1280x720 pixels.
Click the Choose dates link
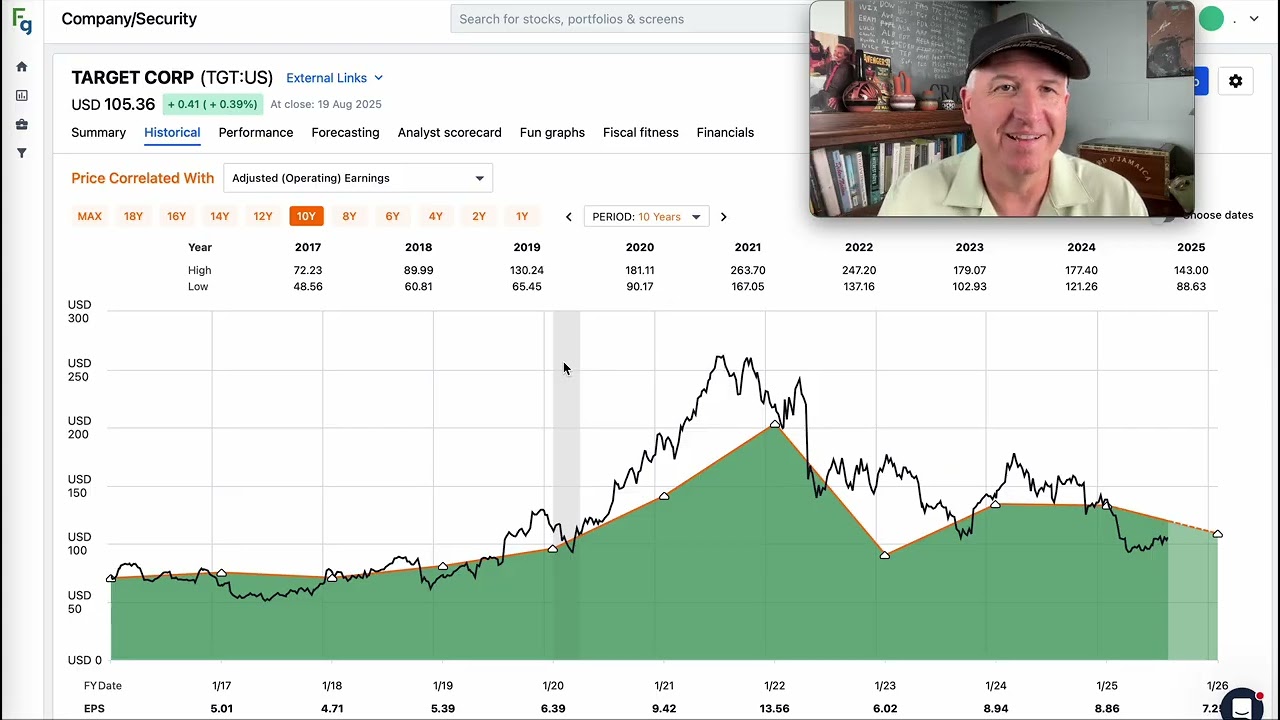pos(1218,215)
